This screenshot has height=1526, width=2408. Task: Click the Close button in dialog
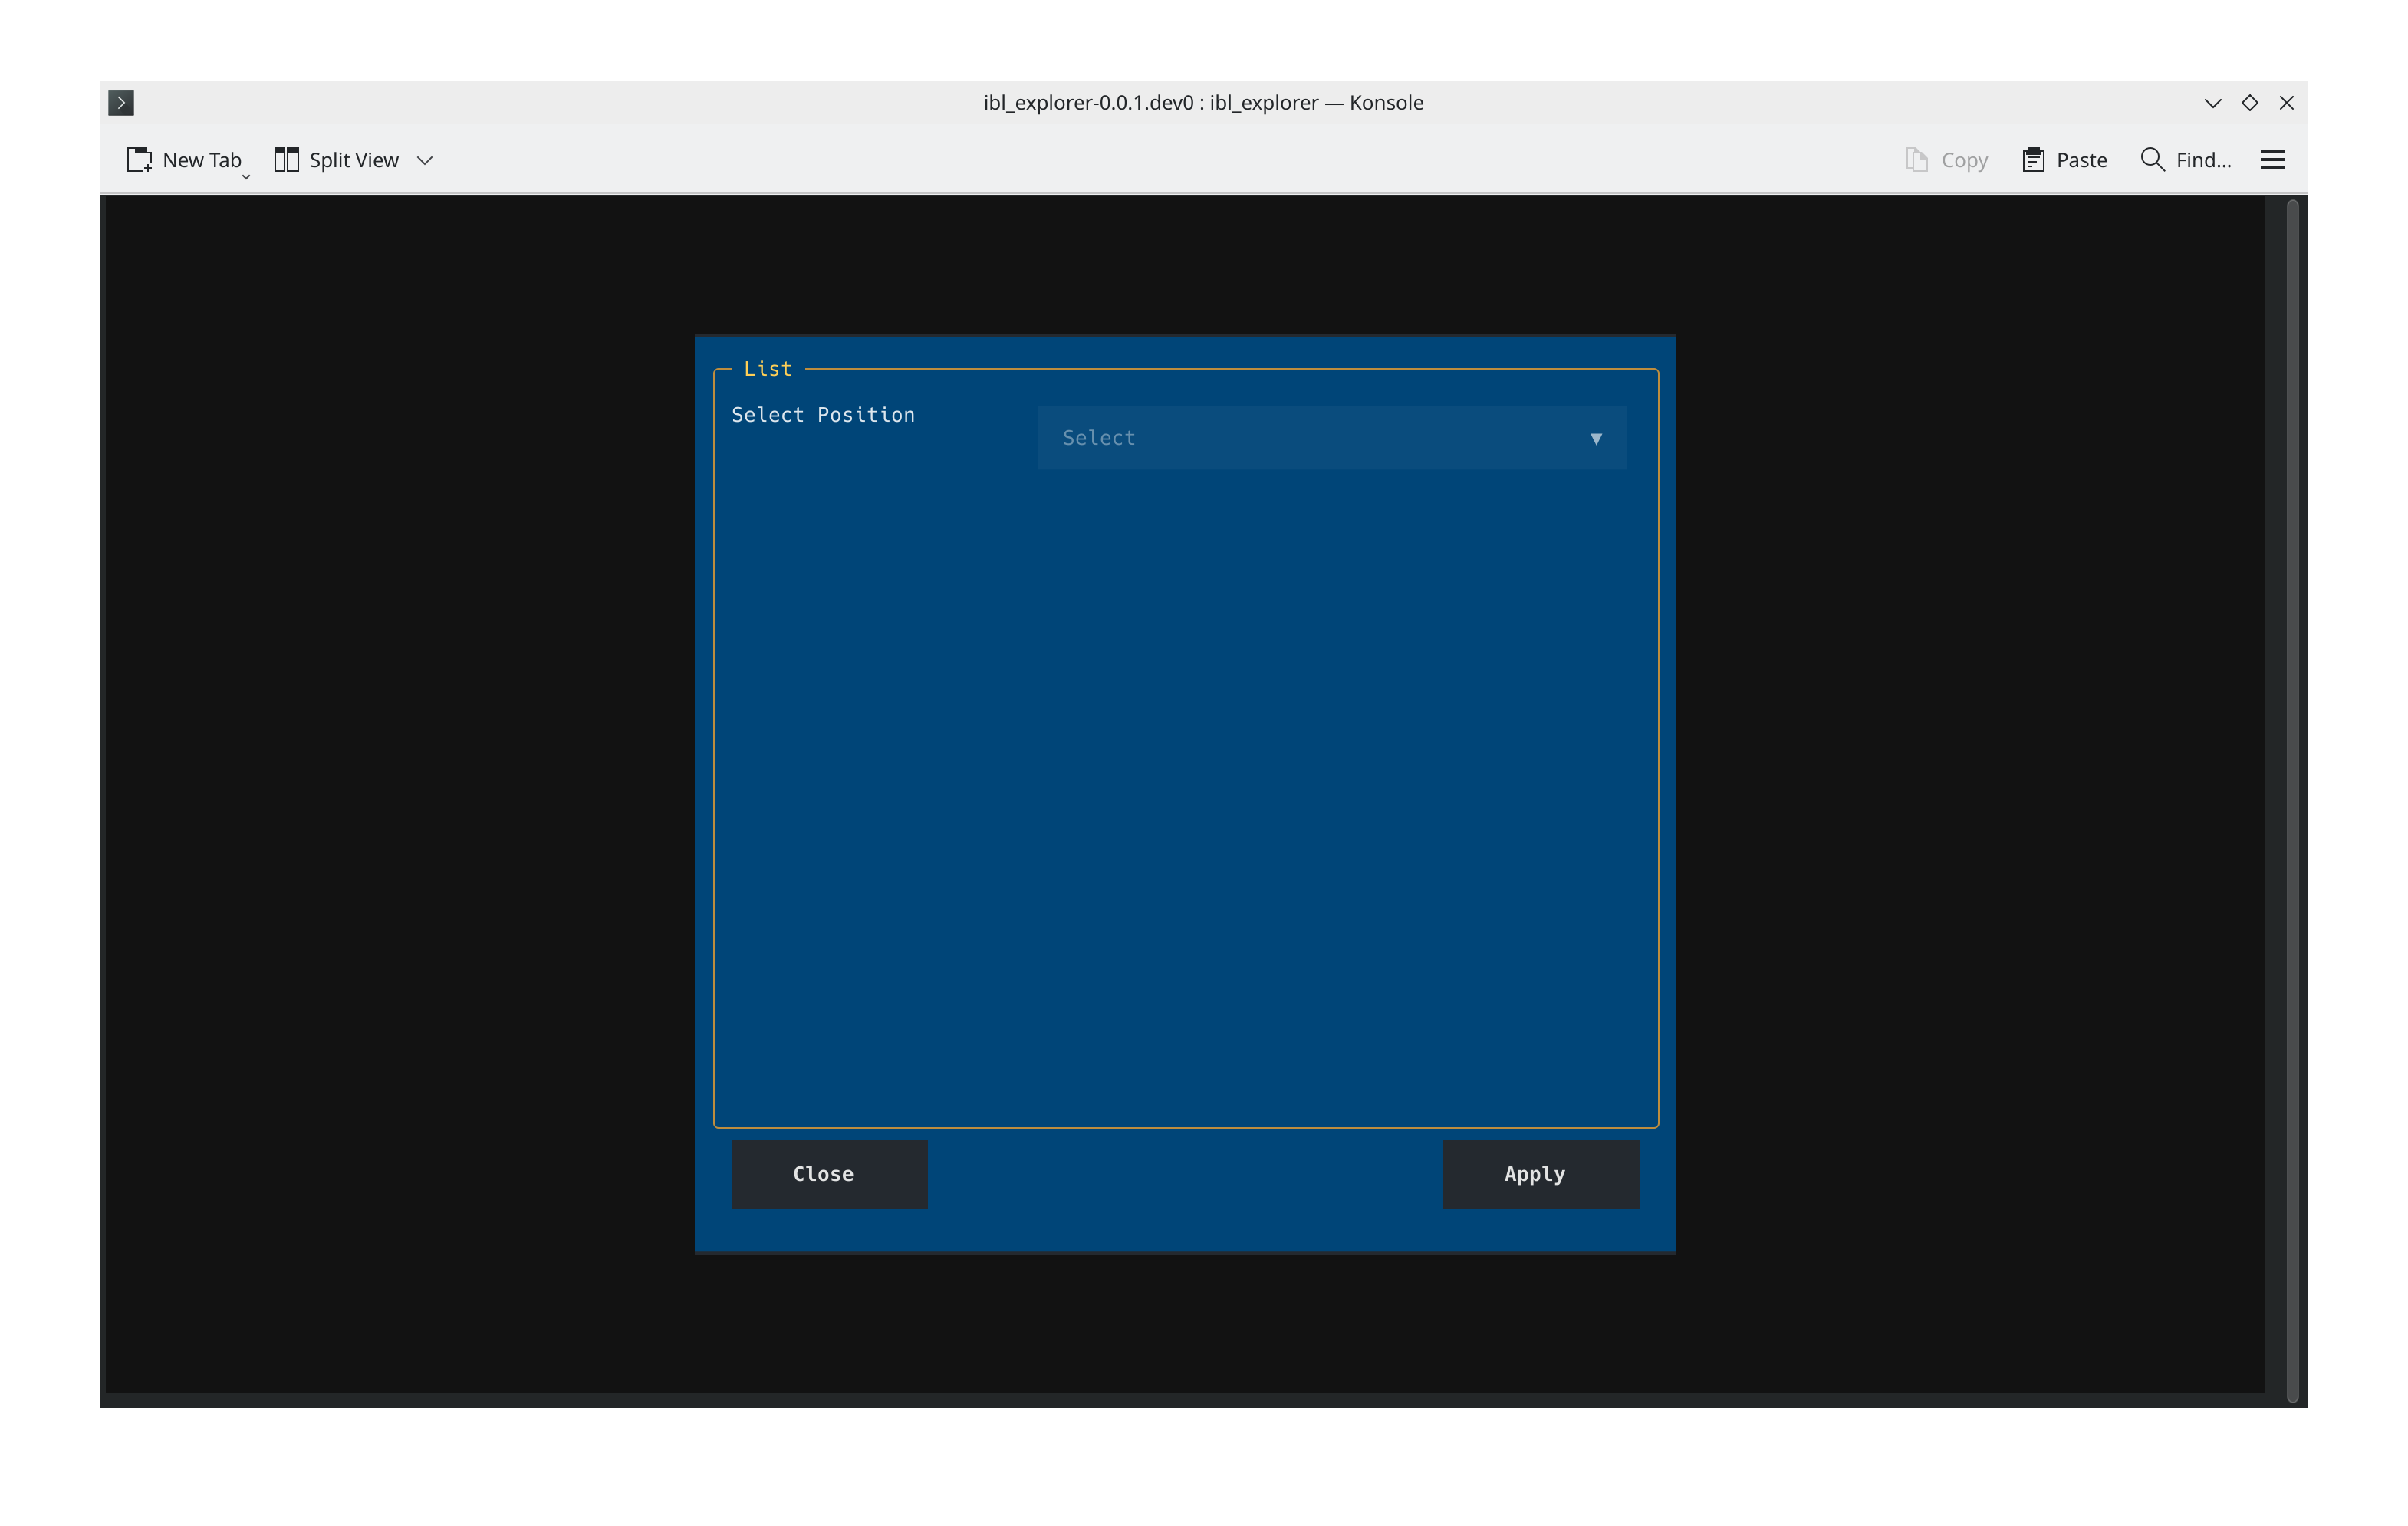(x=829, y=1174)
